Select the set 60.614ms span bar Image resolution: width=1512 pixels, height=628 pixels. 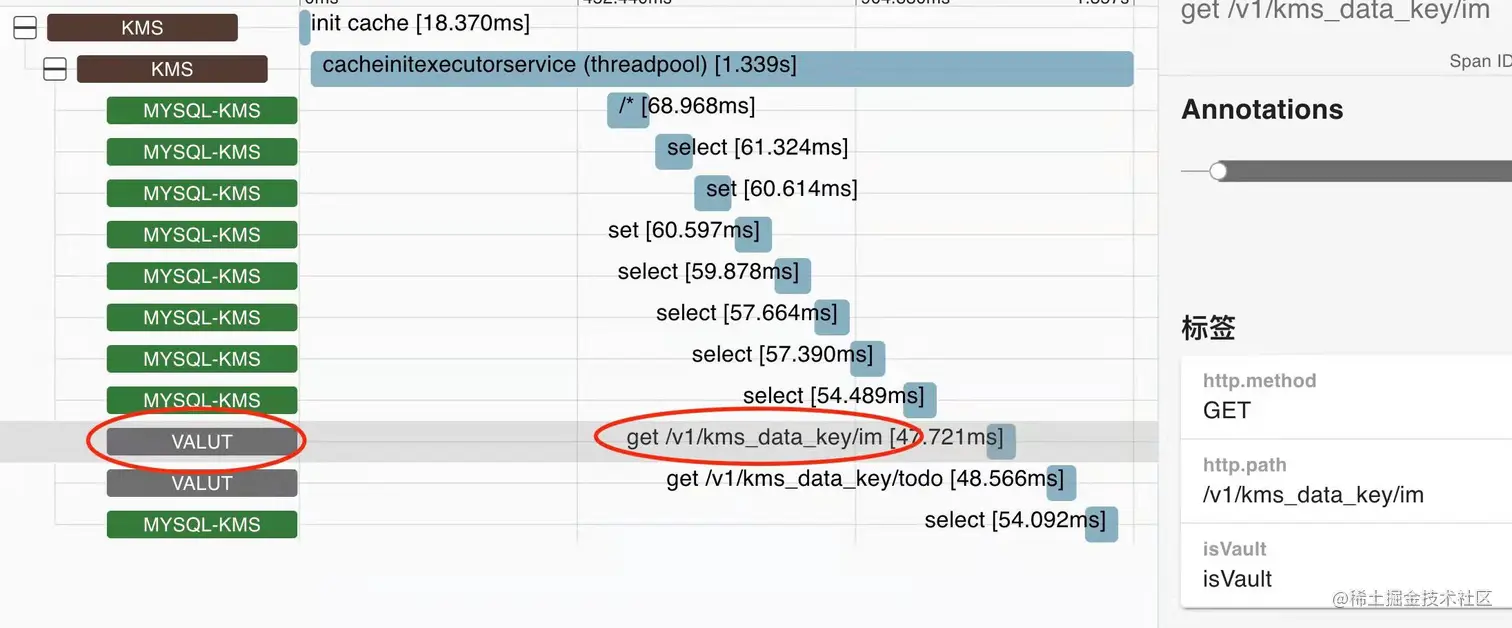pos(713,192)
